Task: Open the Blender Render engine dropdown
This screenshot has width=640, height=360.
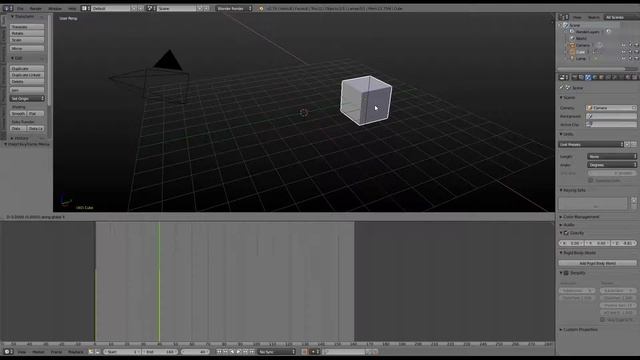Action: (234, 8)
